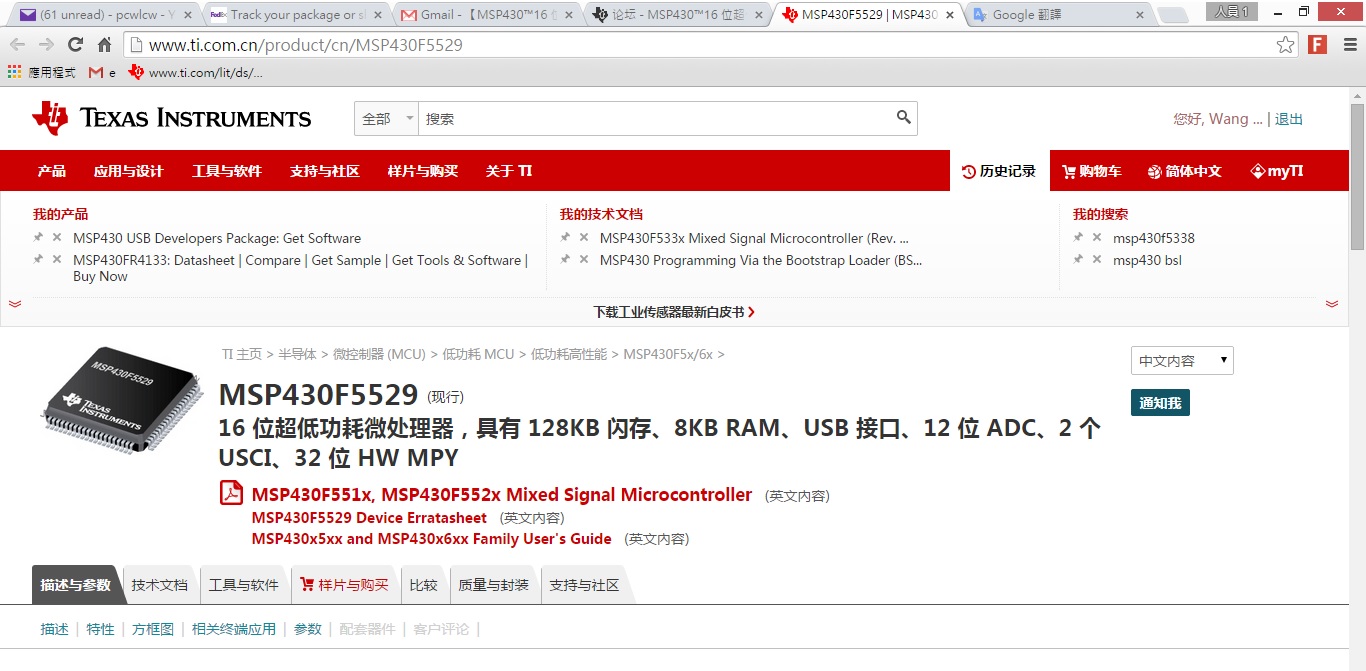1366x671 pixels.
Task: Open the MSP430F551x datasheet PDF icon
Action: (232, 494)
